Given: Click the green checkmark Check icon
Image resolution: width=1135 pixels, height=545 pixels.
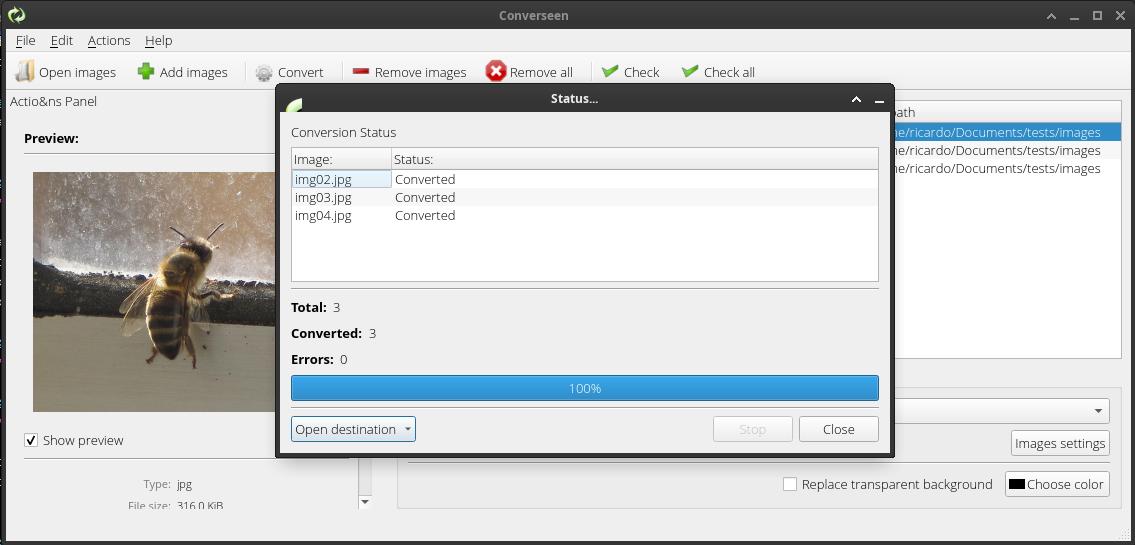Looking at the screenshot, I should click(610, 72).
